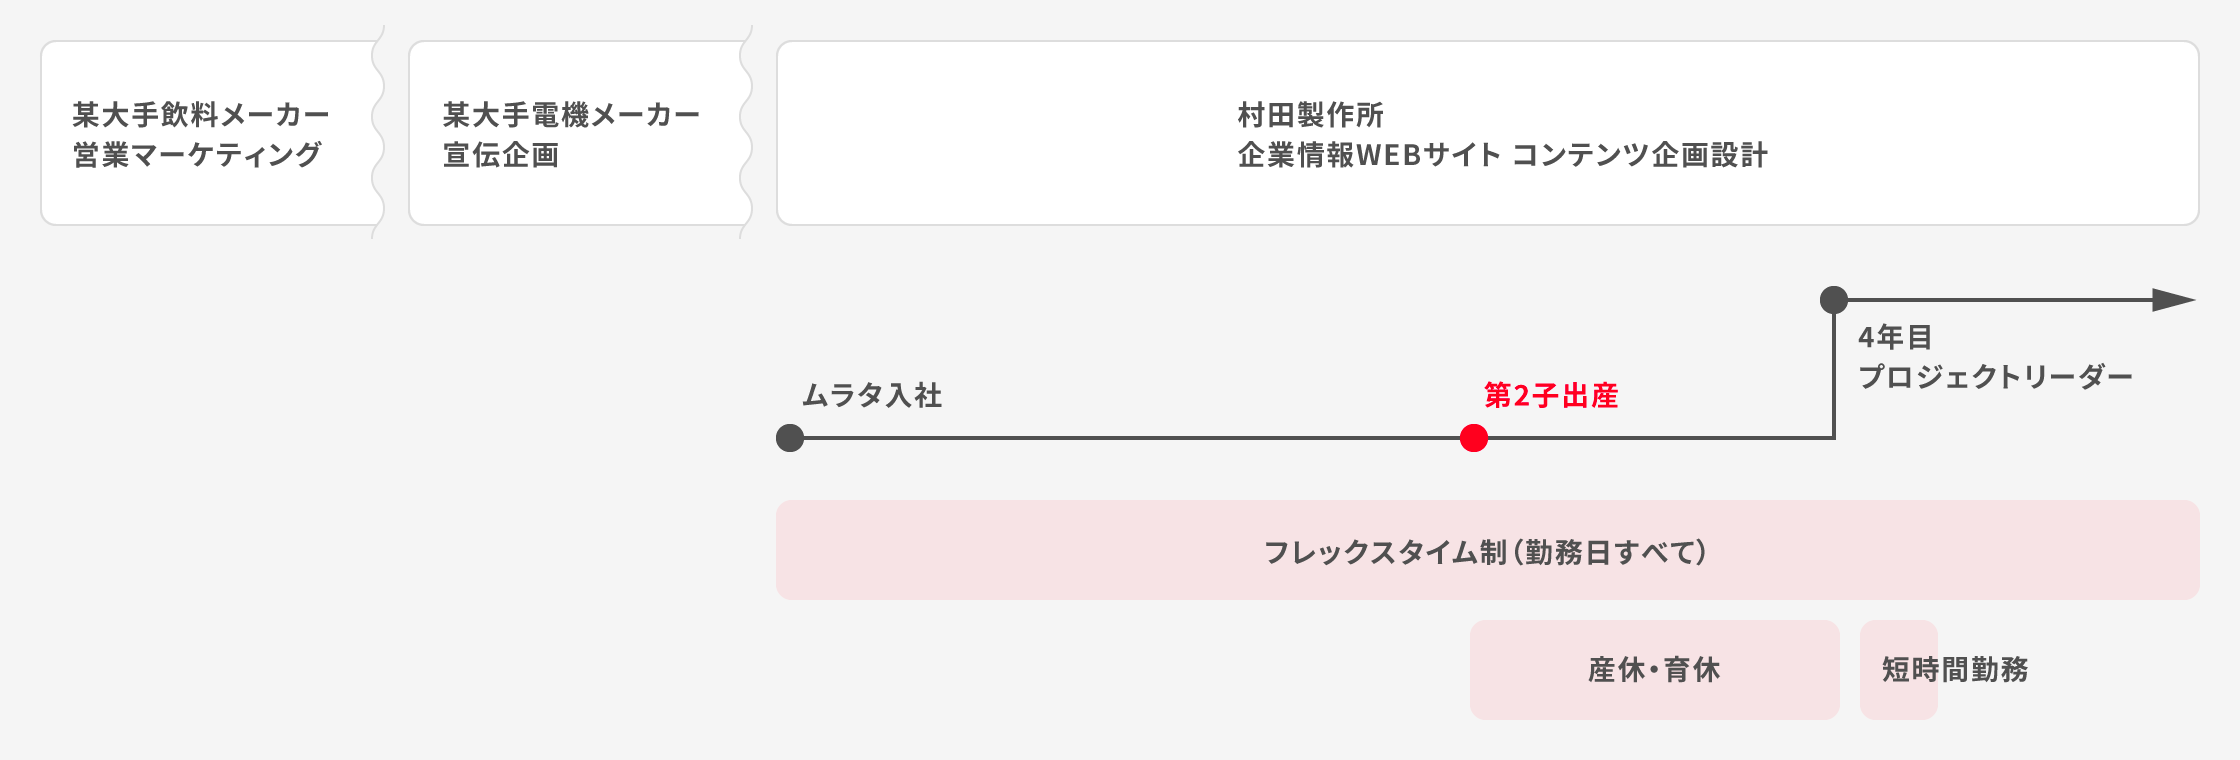
Task: Click the wavy right edge of 宣伝企画 card
Action: pos(746,132)
